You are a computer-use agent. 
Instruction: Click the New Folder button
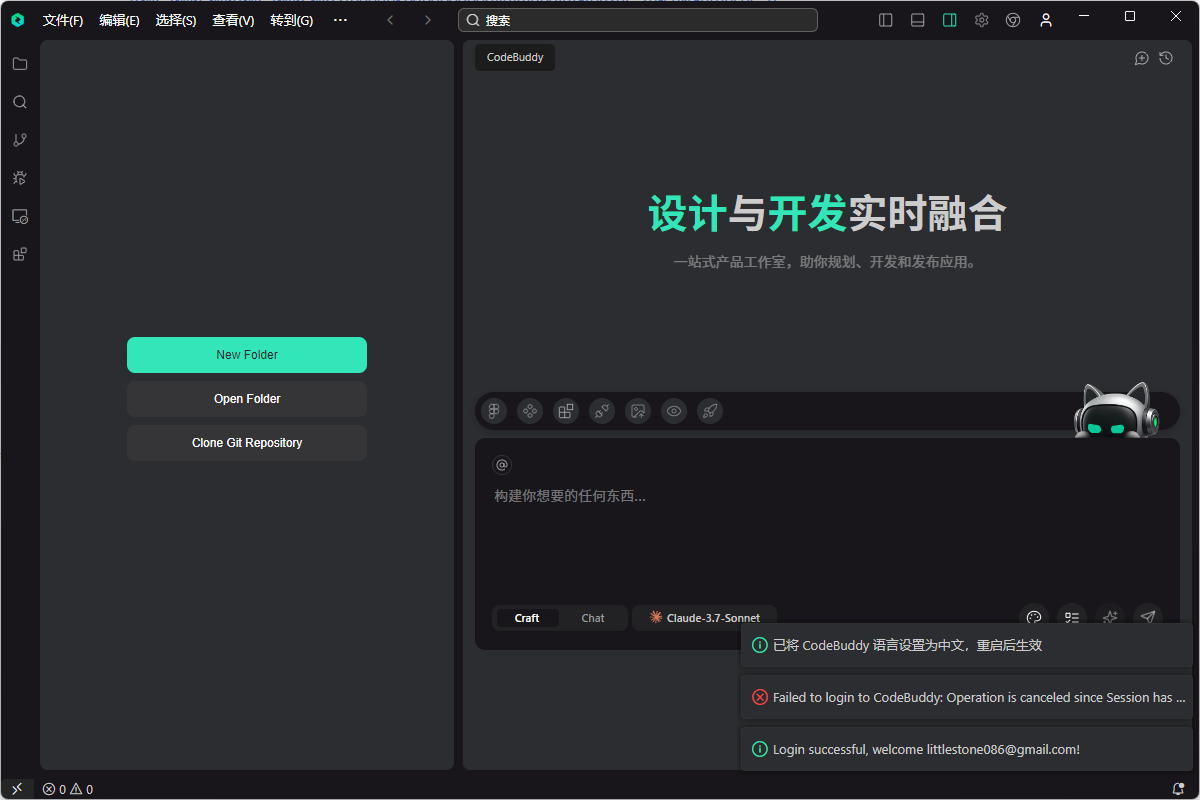(x=246, y=354)
